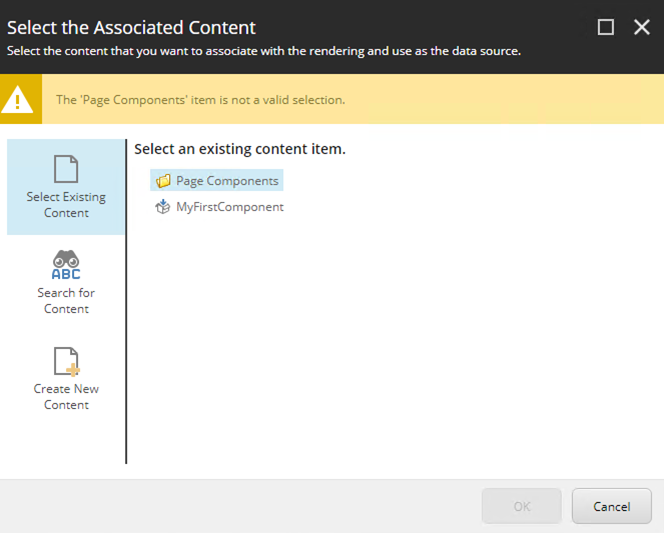
Task: Click the blank page icon for Select Existing Content
Action: (x=66, y=169)
